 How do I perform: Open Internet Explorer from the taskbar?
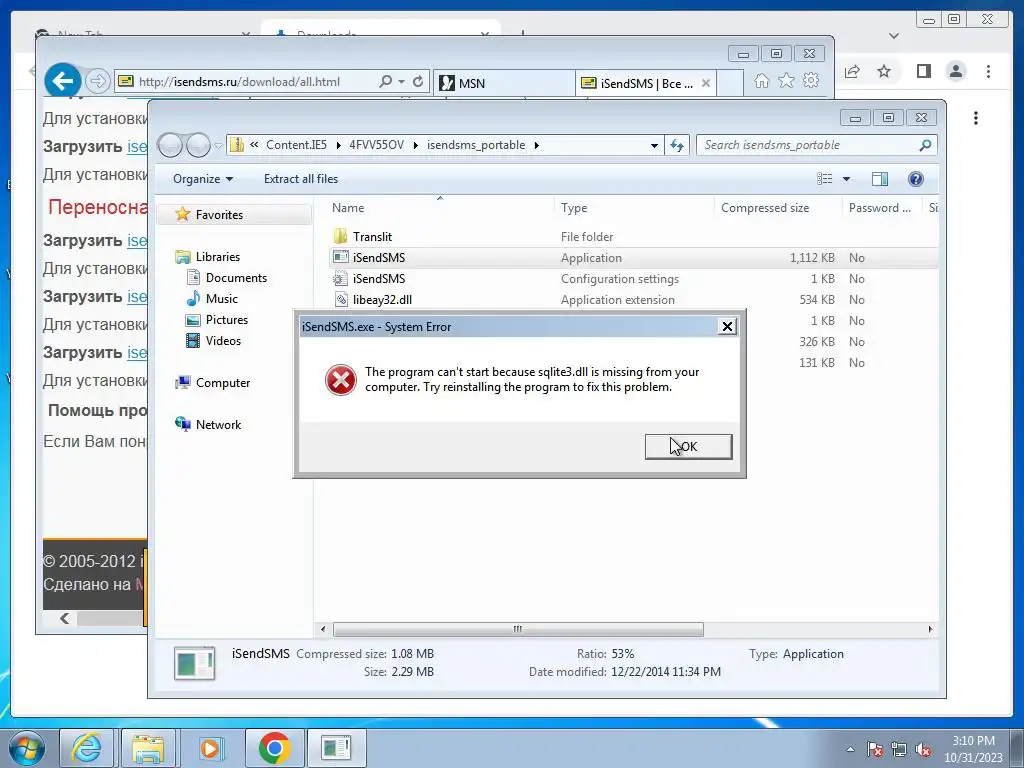click(87, 748)
